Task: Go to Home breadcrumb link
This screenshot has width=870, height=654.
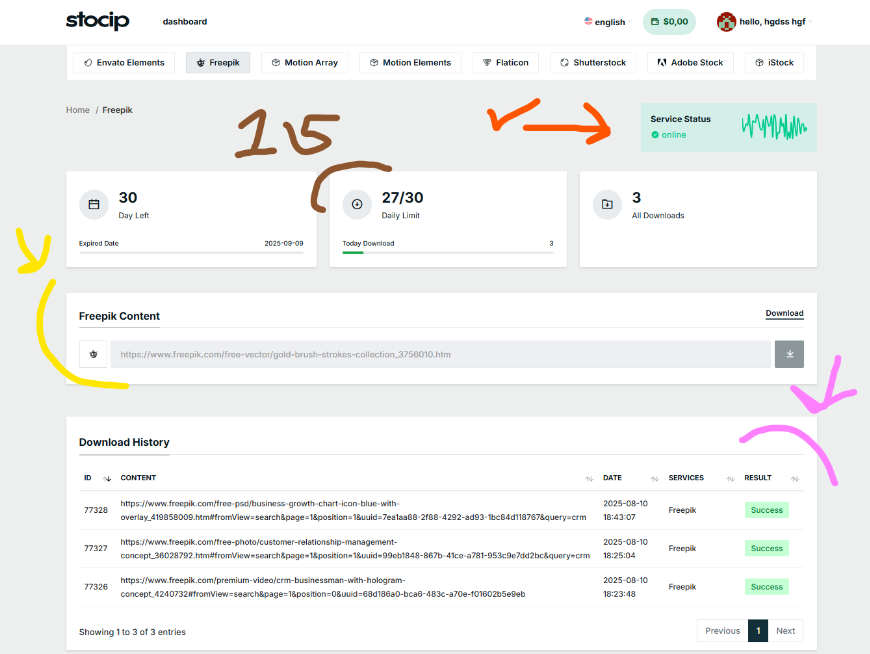Action: [78, 110]
